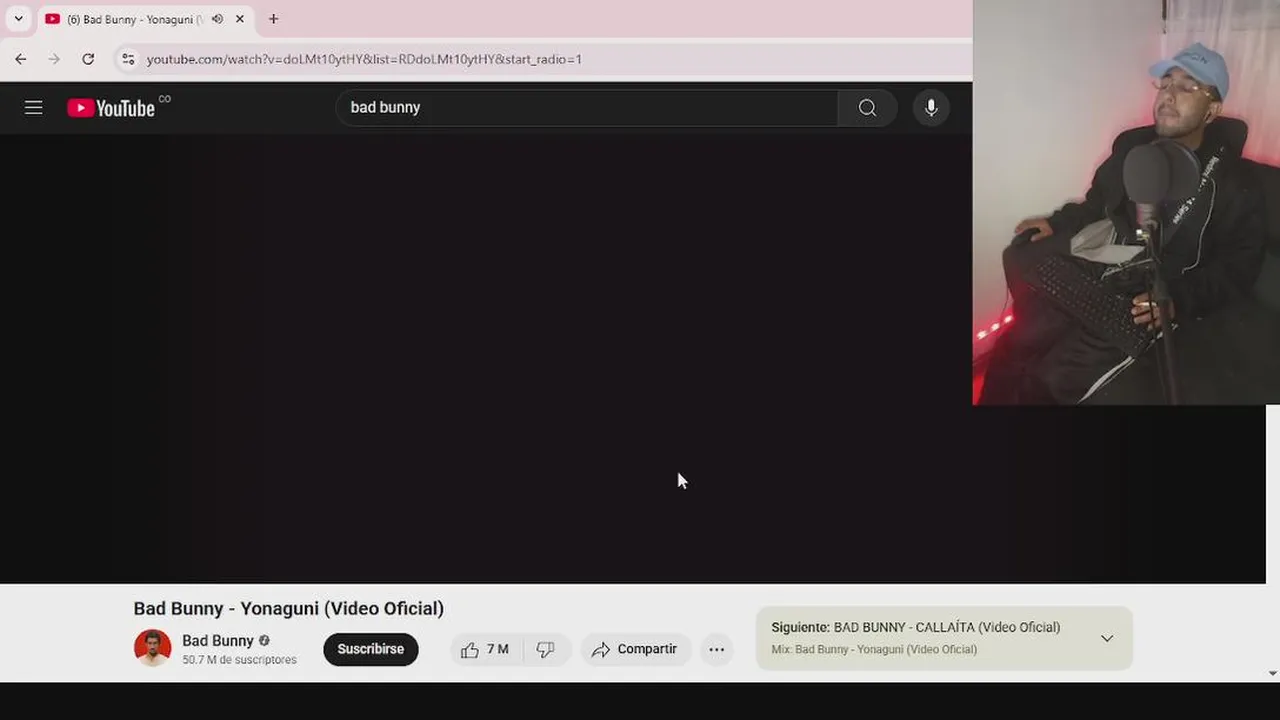Image resolution: width=1280 pixels, height=720 pixels.
Task: Click the webcam overlay of the streamer
Action: click(1126, 202)
